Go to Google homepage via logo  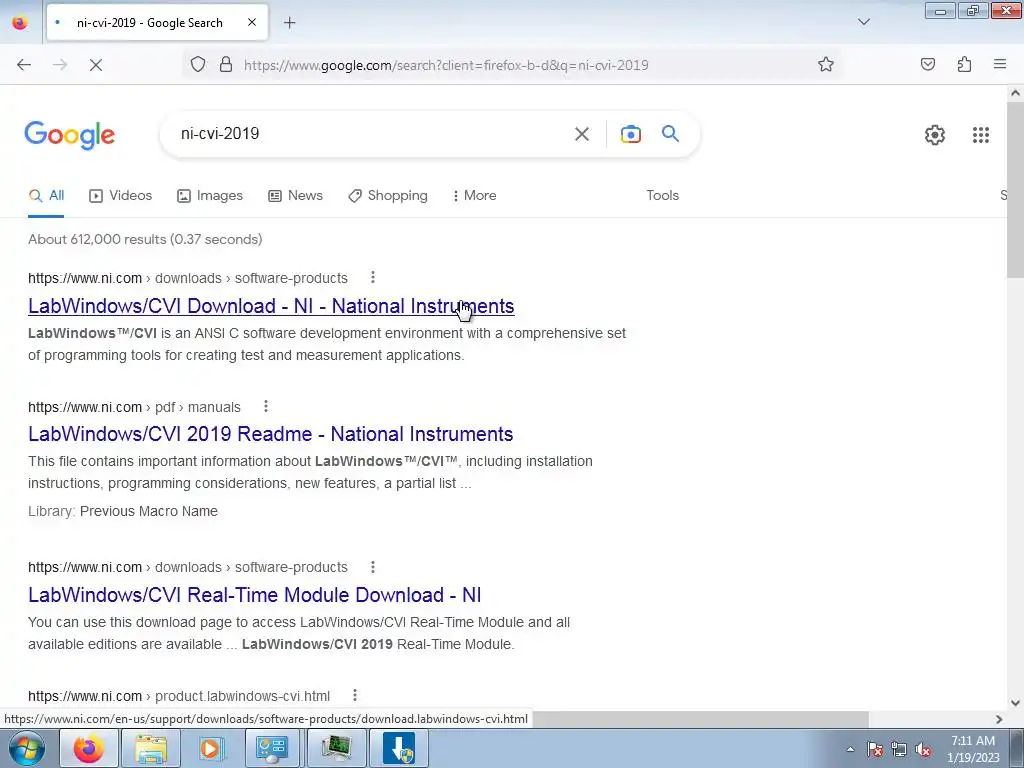[70, 135]
